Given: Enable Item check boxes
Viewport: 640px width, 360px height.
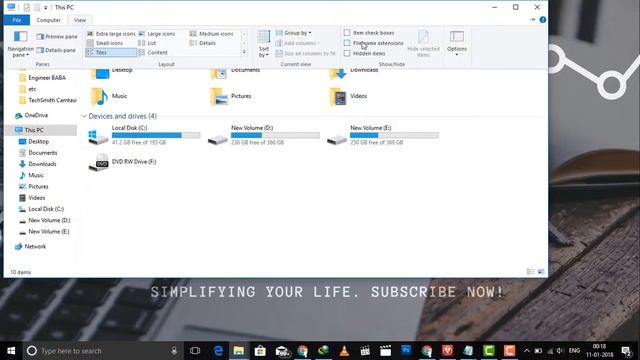Looking at the screenshot, I should click(x=347, y=33).
